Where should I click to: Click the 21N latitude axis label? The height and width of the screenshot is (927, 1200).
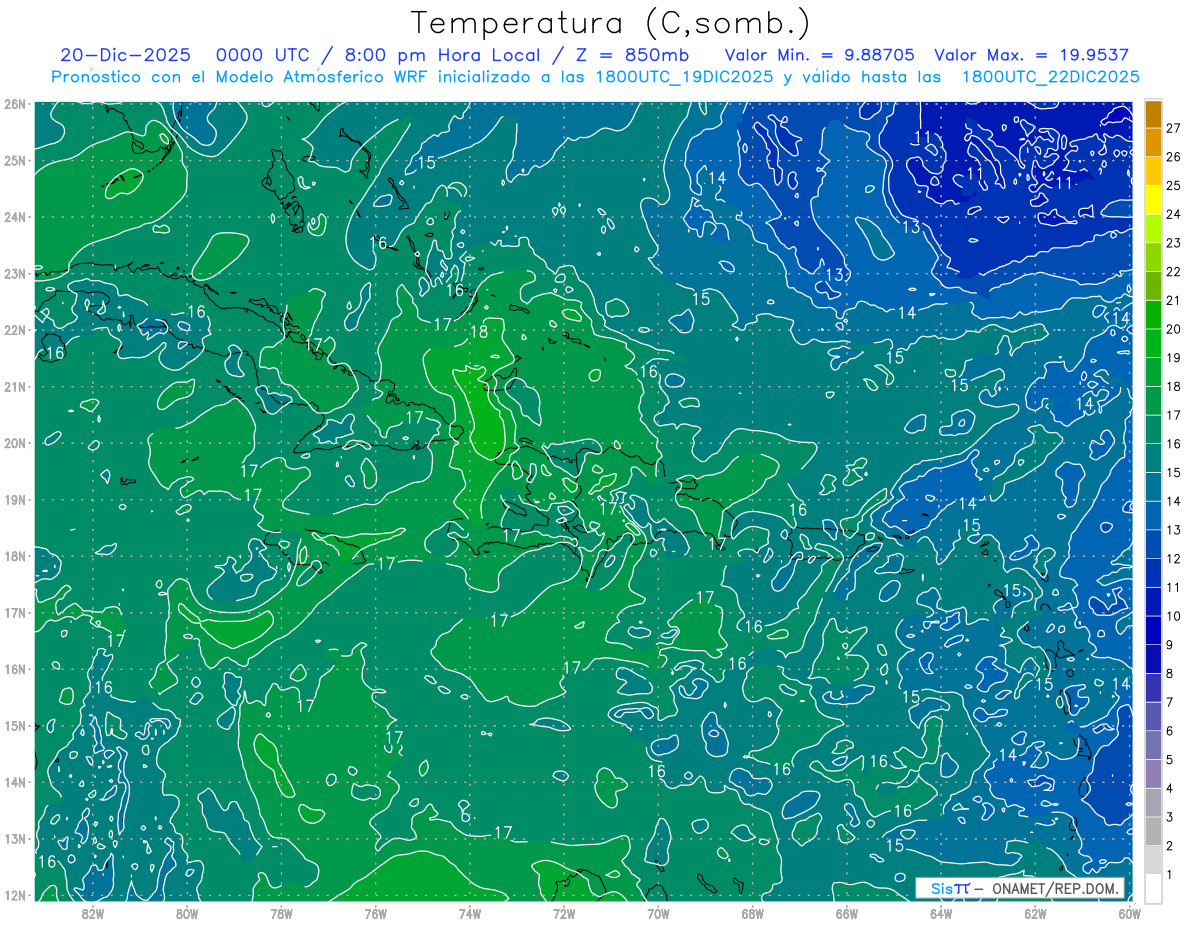tap(15, 387)
